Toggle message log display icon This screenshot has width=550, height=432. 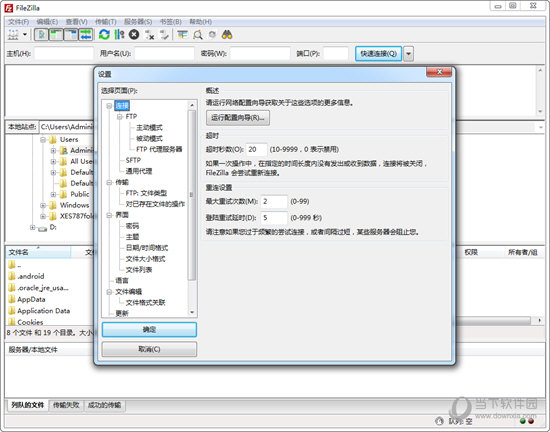tap(41, 35)
